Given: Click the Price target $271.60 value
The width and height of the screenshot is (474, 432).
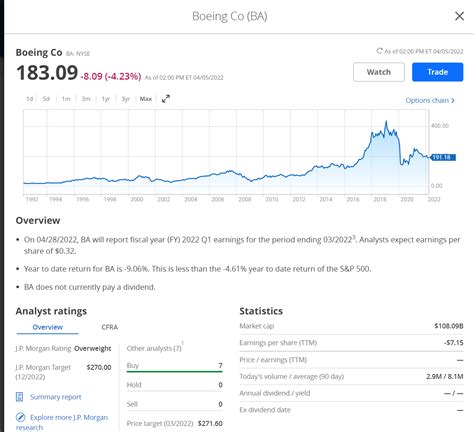Looking at the screenshot, I should 210,423.
